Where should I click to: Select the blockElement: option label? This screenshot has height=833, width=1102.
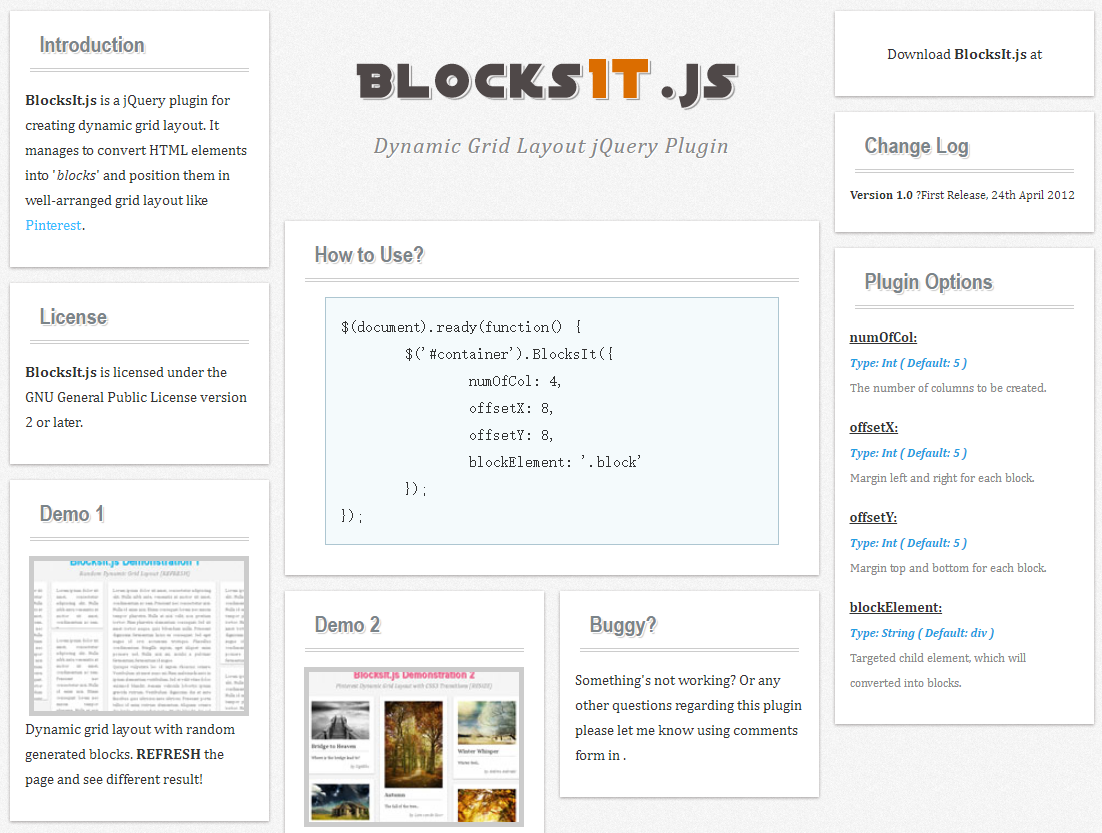pyautogui.click(x=895, y=607)
